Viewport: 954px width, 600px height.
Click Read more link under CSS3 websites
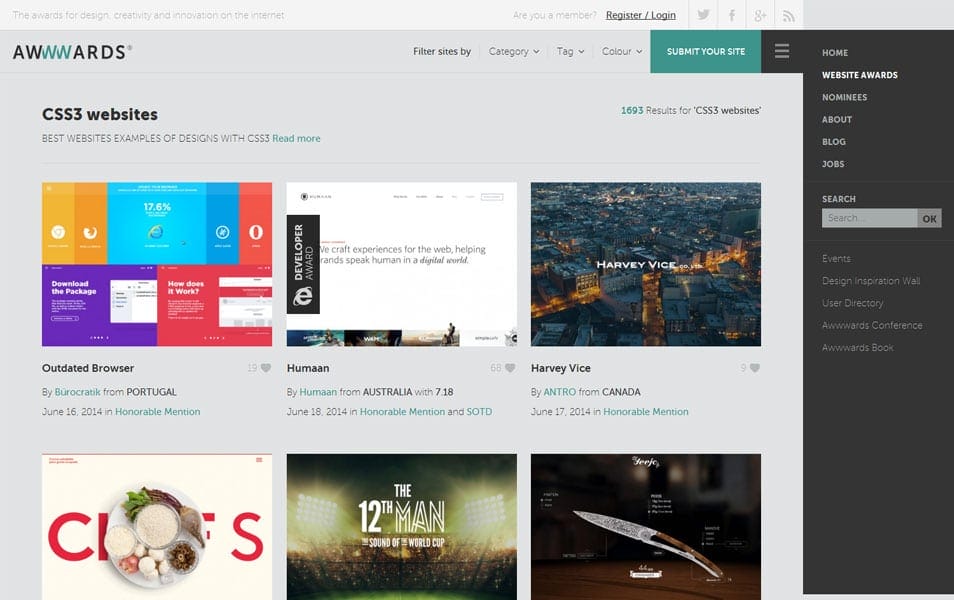pos(296,138)
